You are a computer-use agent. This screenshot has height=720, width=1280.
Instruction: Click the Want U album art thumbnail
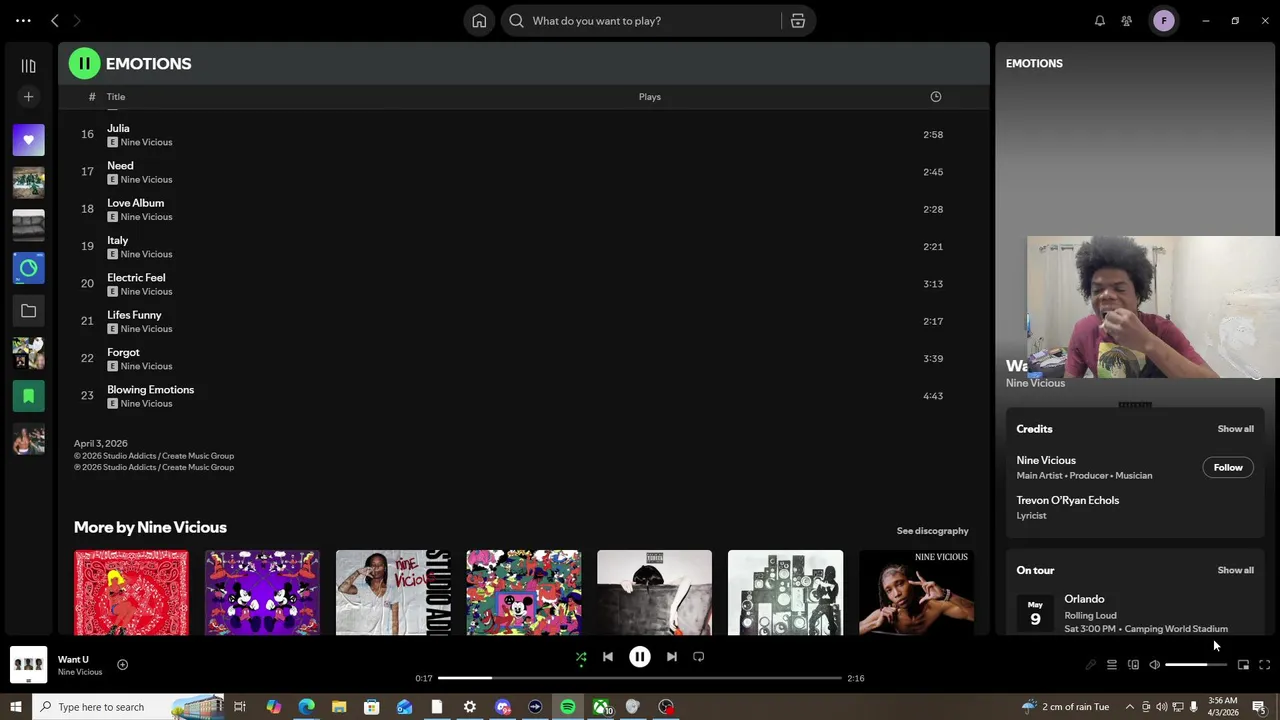tap(28, 665)
